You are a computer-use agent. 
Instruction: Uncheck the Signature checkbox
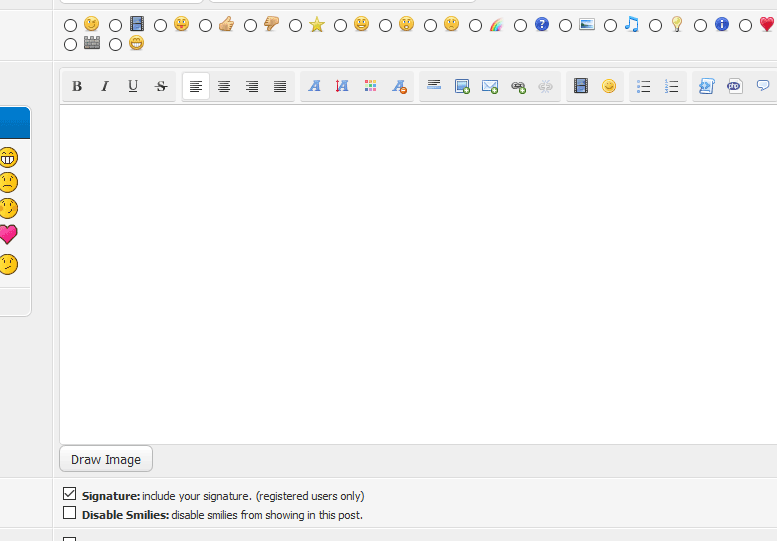69,494
